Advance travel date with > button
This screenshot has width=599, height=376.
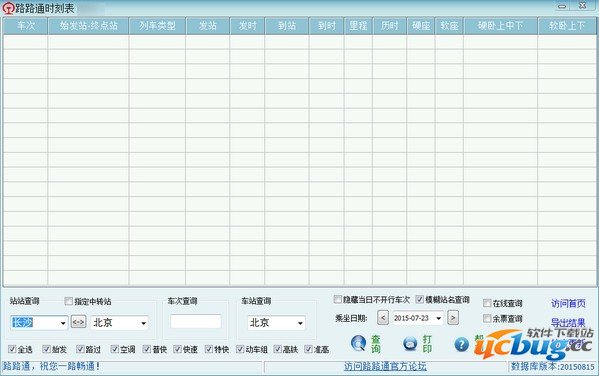point(453,318)
